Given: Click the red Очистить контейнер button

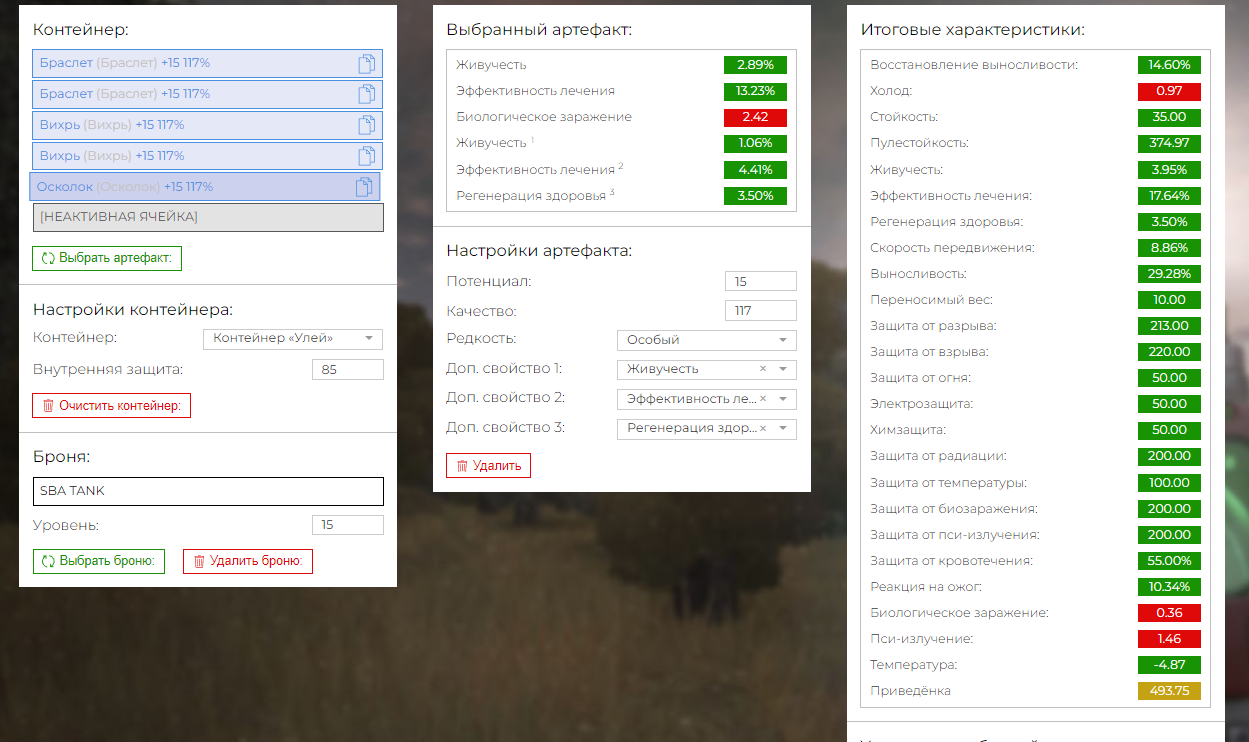Looking at the screenshot, I should pos(111,406).
